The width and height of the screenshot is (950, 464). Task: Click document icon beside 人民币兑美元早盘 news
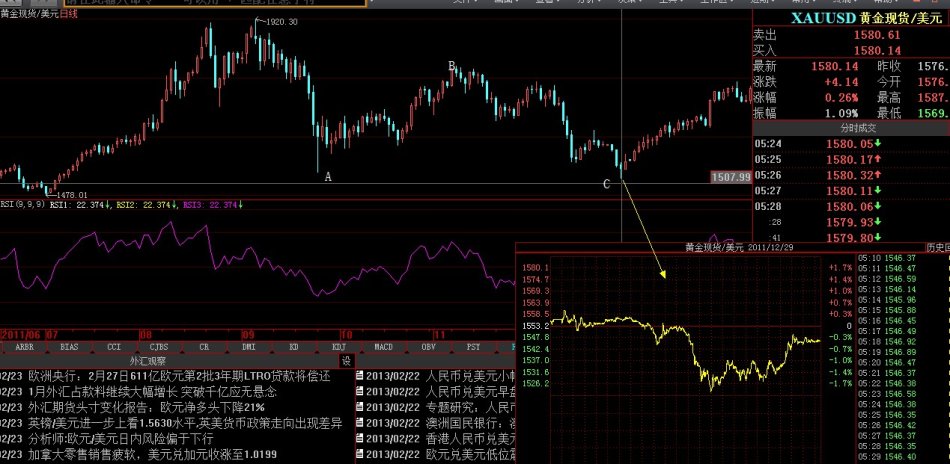[360, 392]
